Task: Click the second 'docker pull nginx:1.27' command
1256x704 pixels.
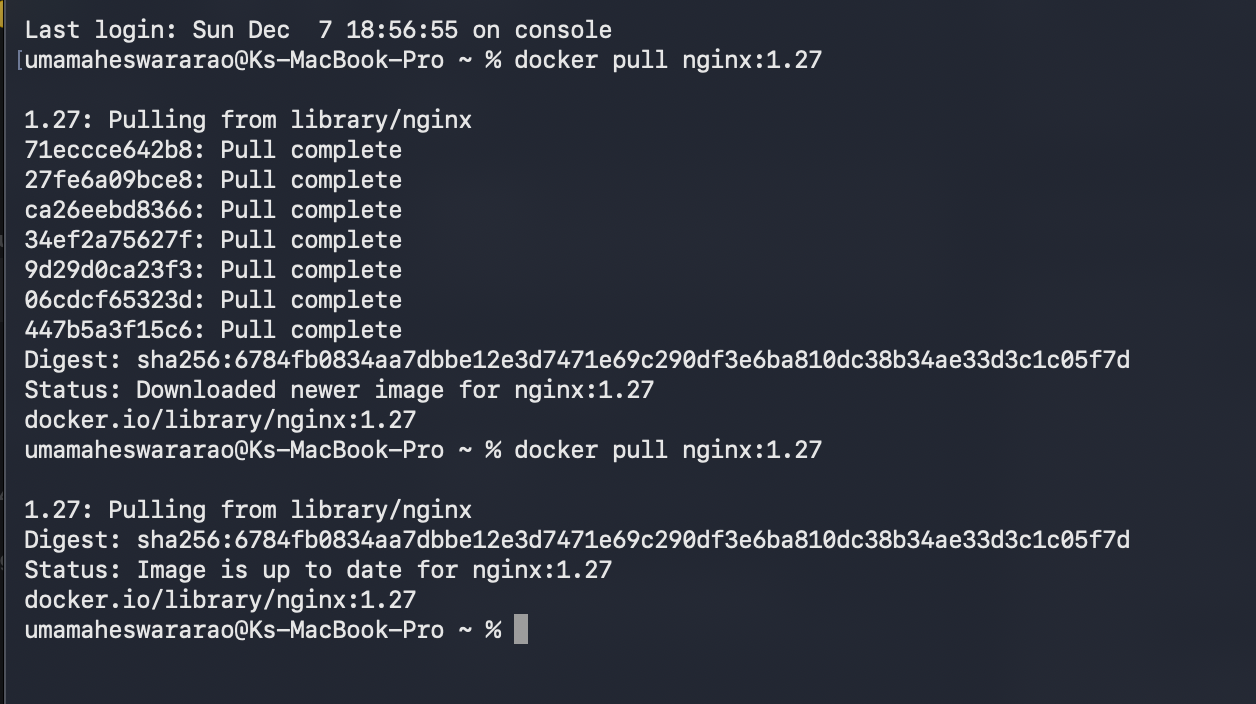Action: click(x=668, y=450)
